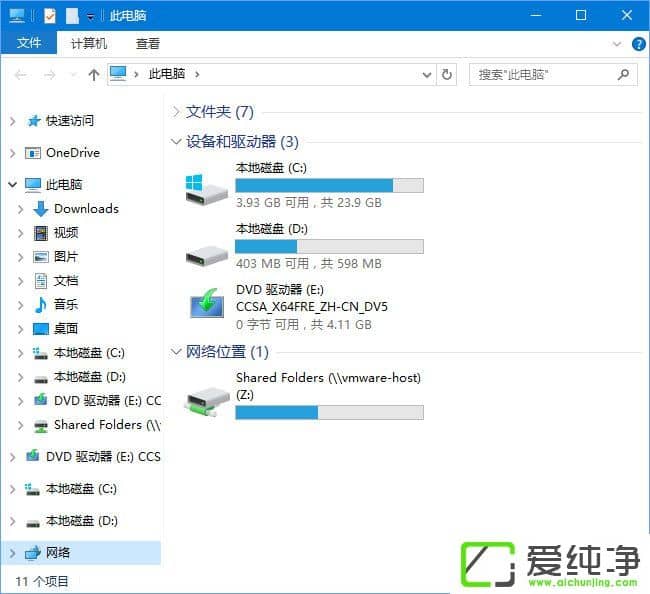The image size is (650, 594).
Task: Open the address bar history dropdown
Action: (x=427, y=75)
